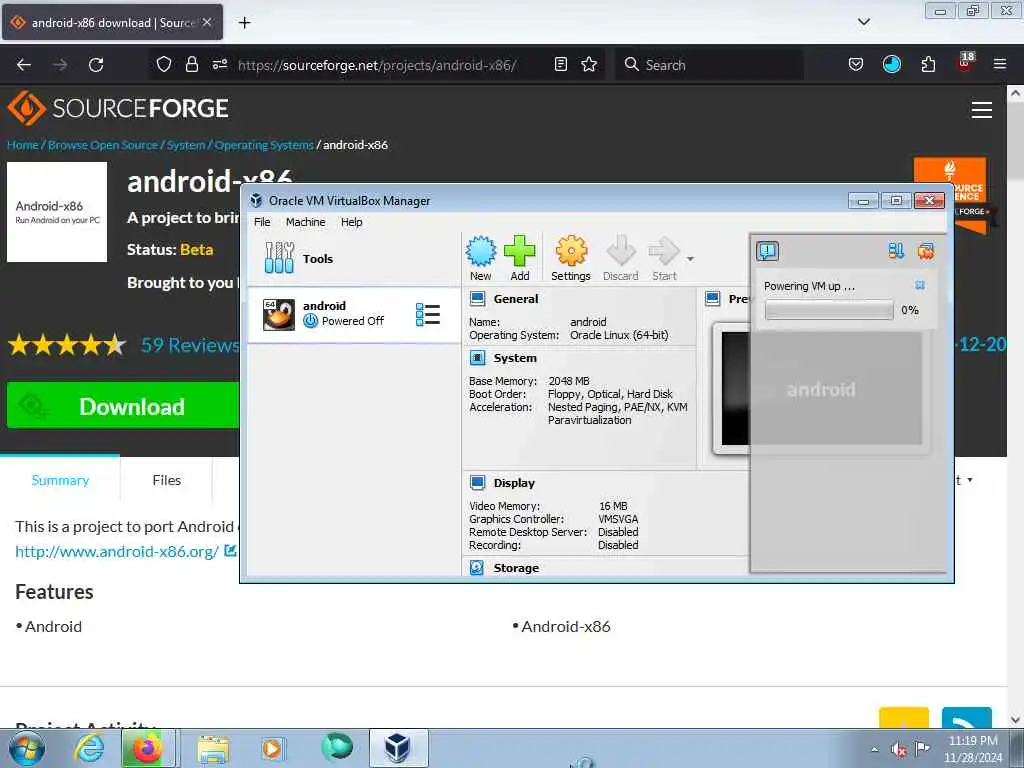Image resolution: width=1024 pixels, height=768 pixels.
Task: Click the Browse Open Source breadcrumb
Action: 103,145
